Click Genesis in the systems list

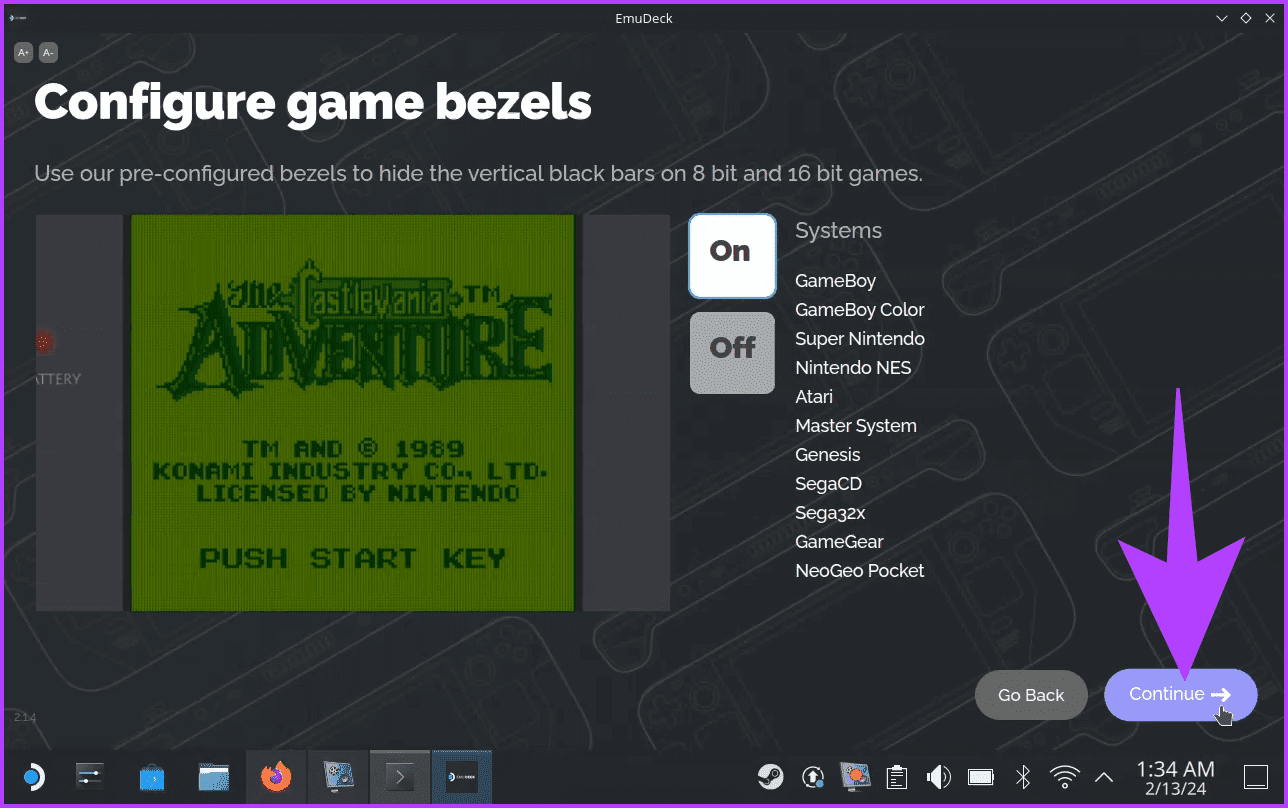coord(827,455)
